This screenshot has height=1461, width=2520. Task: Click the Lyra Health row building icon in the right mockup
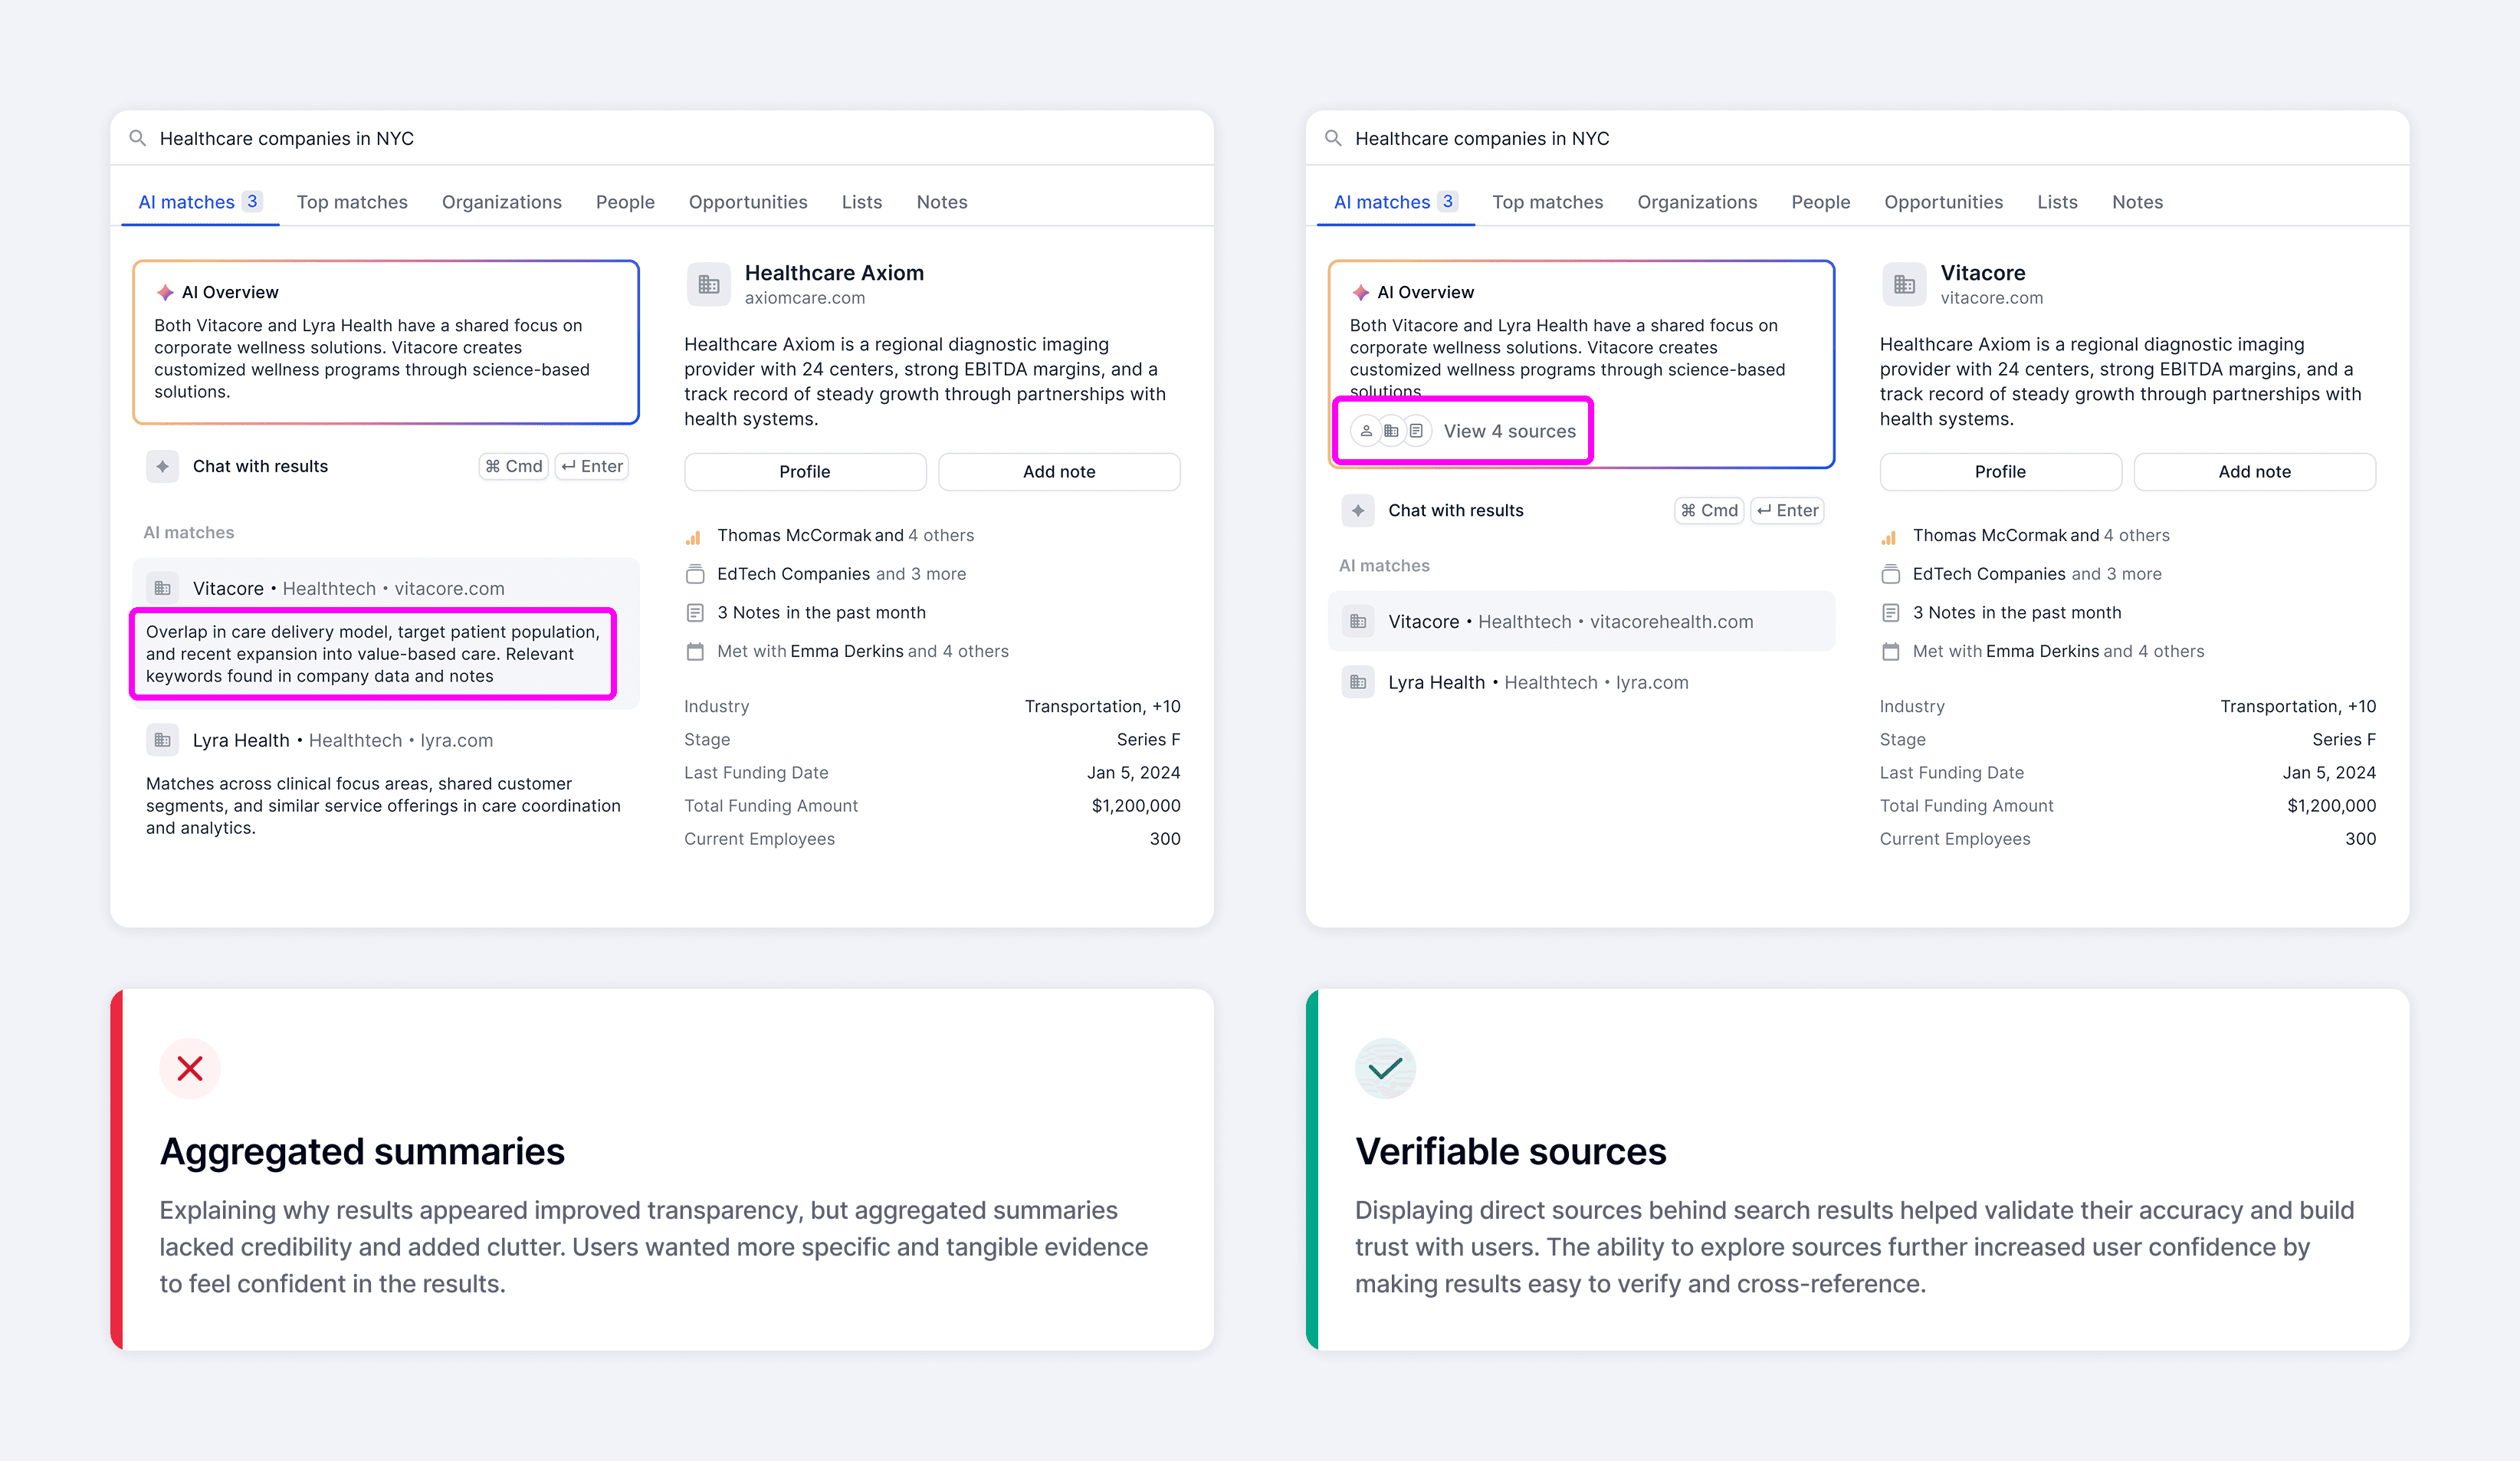(1357, 682)
